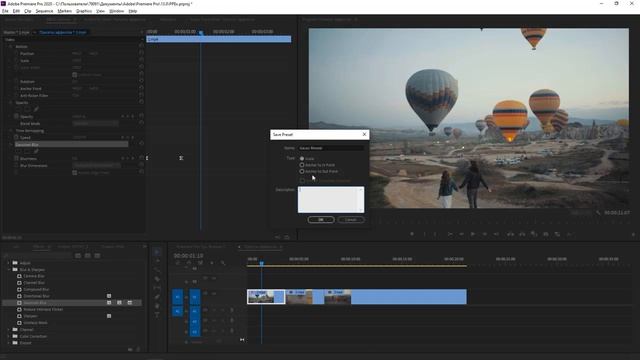Open Blur Dimensions dropdown

coord(97,165)
